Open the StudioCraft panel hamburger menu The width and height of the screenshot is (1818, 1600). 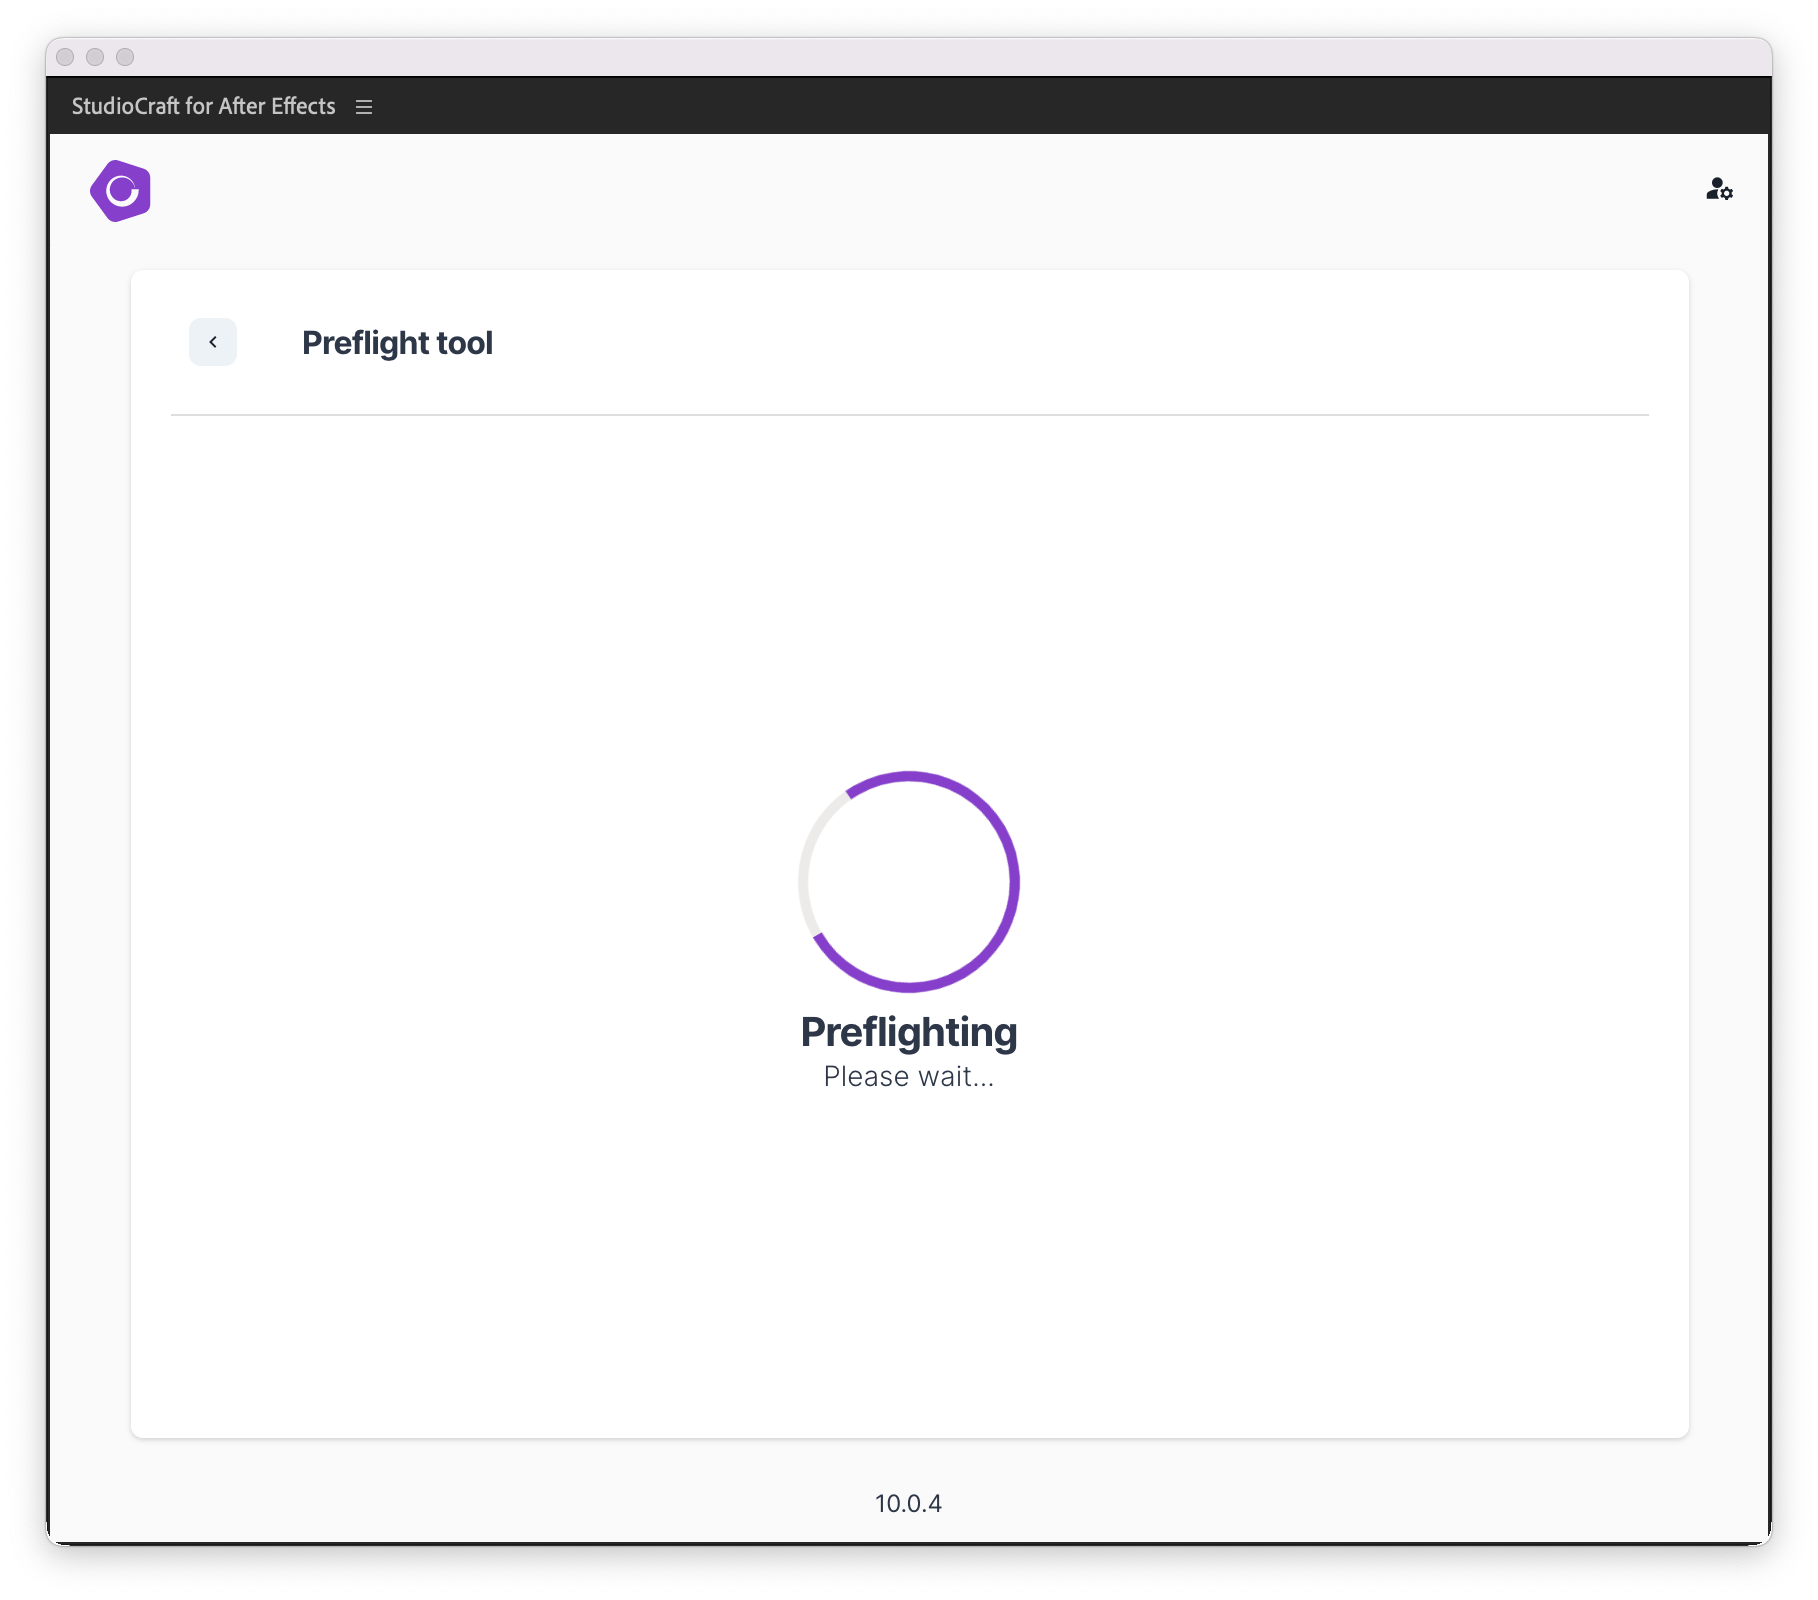pos(364,107)
